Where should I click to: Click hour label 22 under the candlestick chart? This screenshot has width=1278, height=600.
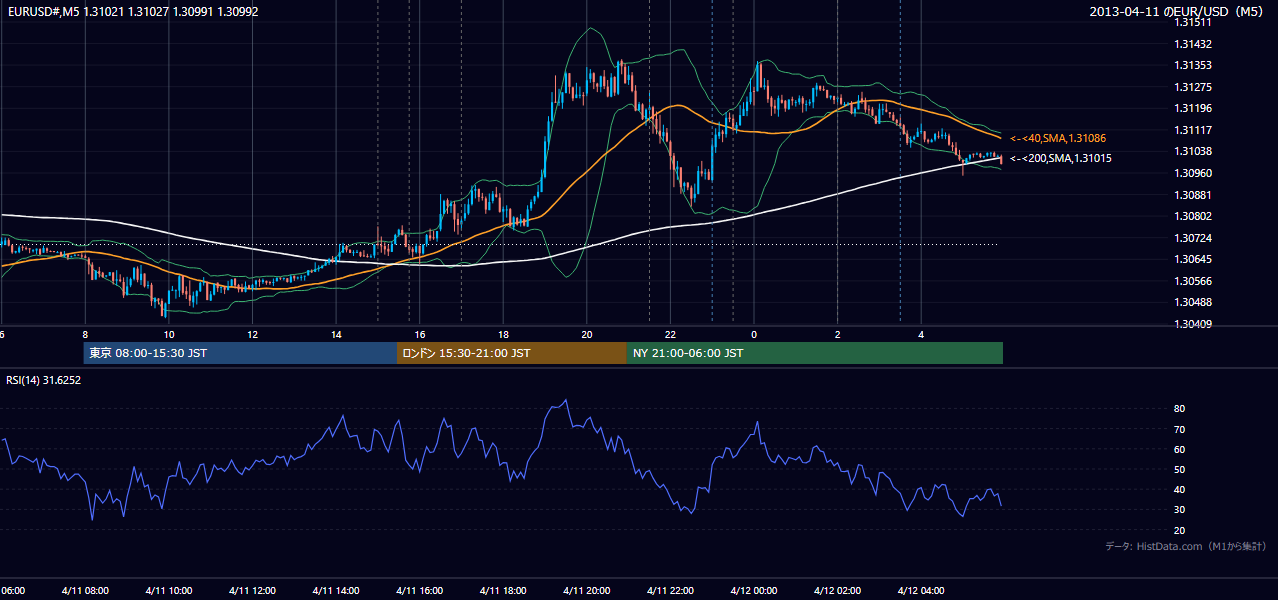[670, 334]
